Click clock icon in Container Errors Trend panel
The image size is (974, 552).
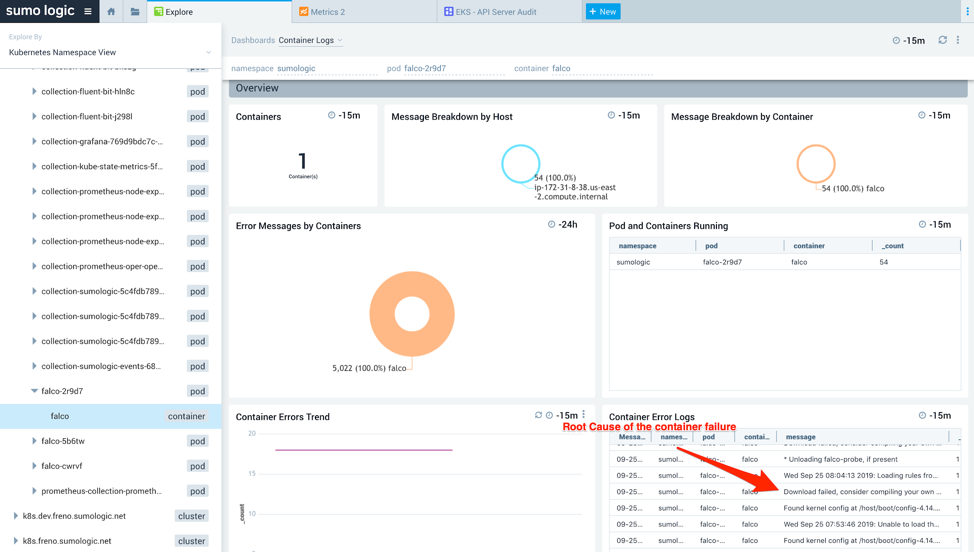click(x=550, y=415)
